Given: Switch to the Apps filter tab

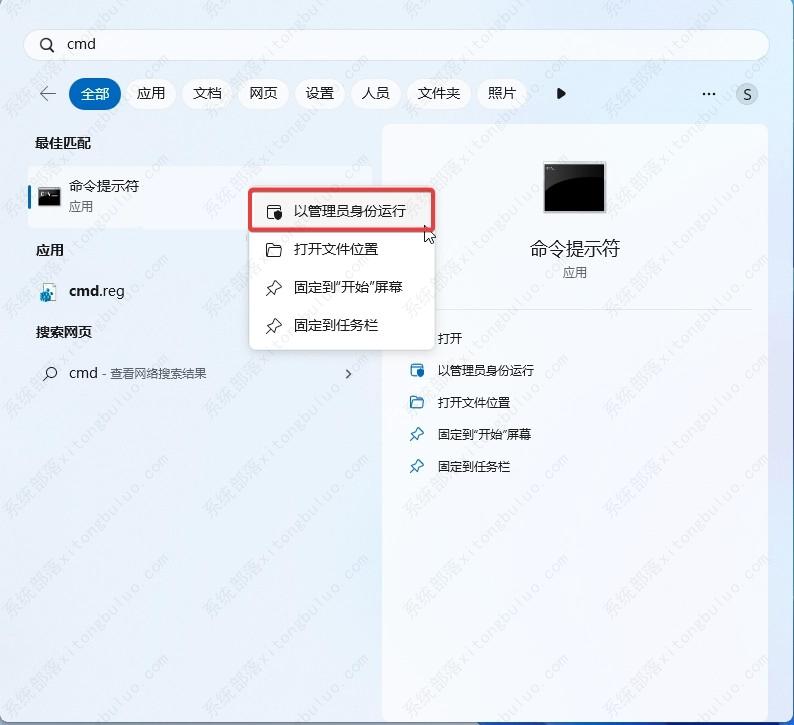Looking at the screenshot, I should [151, 94].
